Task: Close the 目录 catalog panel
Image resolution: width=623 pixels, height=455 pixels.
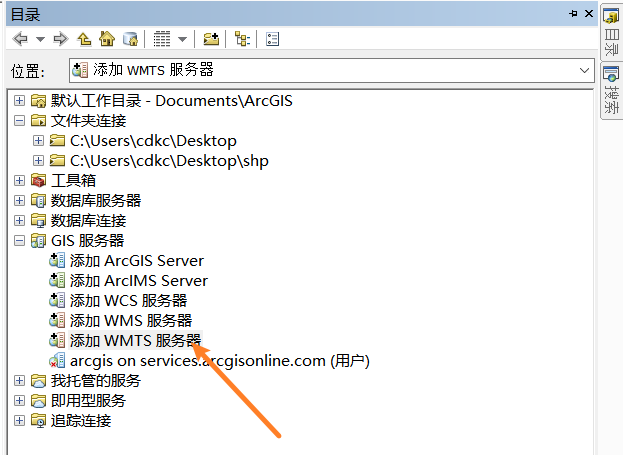Action: [589, 14]
